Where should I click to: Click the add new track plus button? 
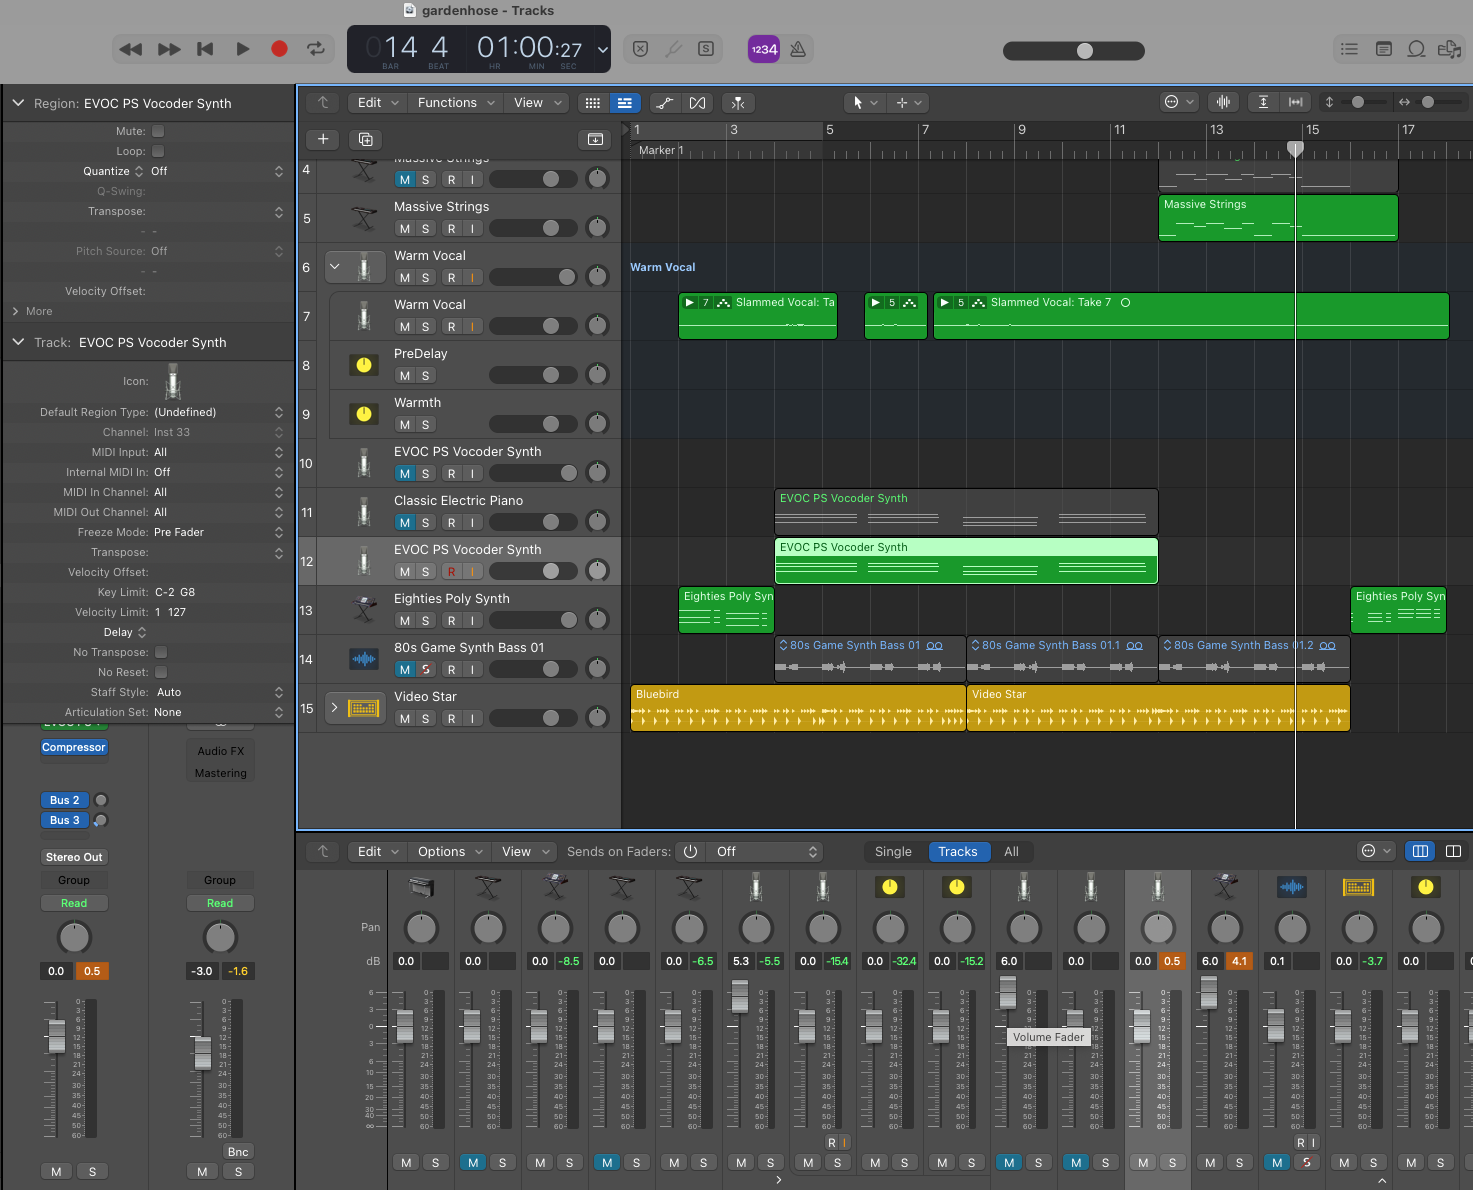click(323, 139)
